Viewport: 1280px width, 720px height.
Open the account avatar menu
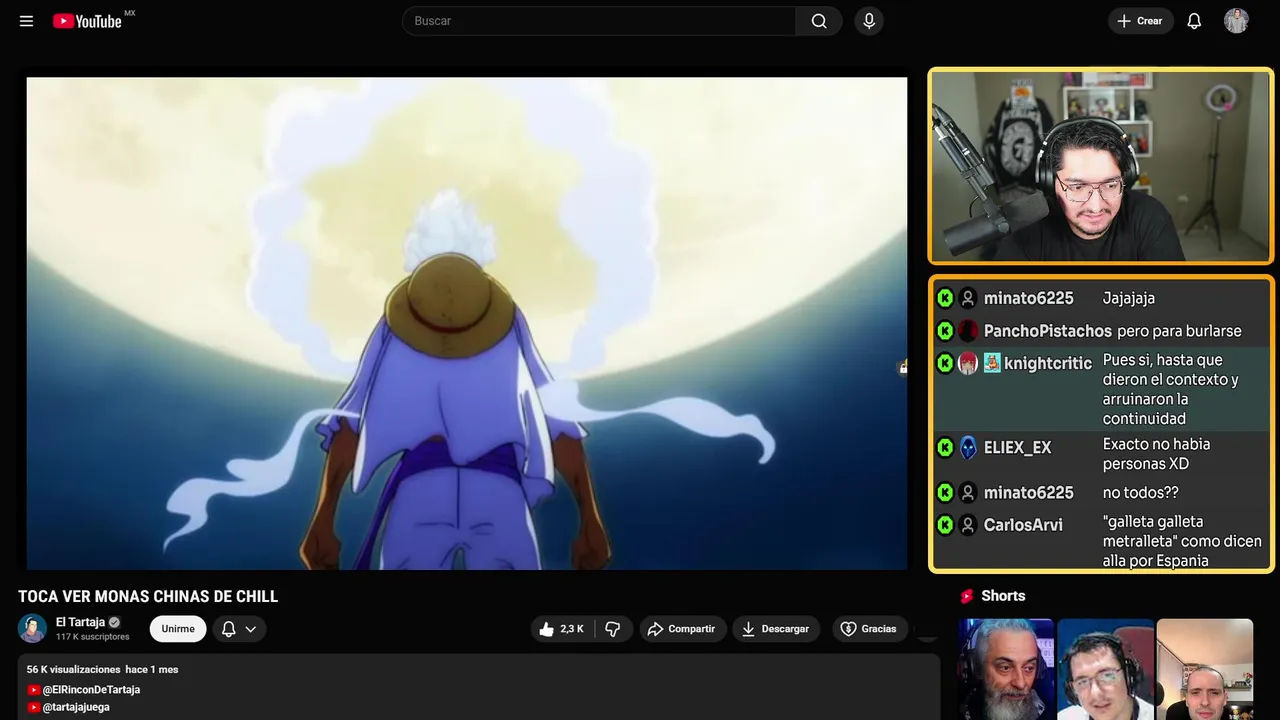(x=1236, y=21)
